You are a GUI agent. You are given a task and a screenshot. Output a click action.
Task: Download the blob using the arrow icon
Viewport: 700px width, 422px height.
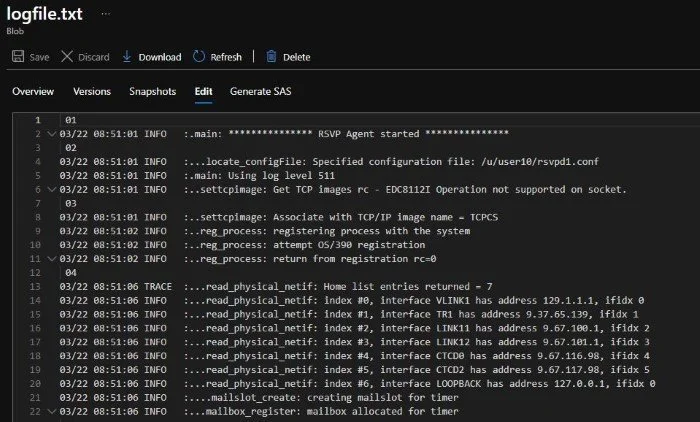pos(127,57)
